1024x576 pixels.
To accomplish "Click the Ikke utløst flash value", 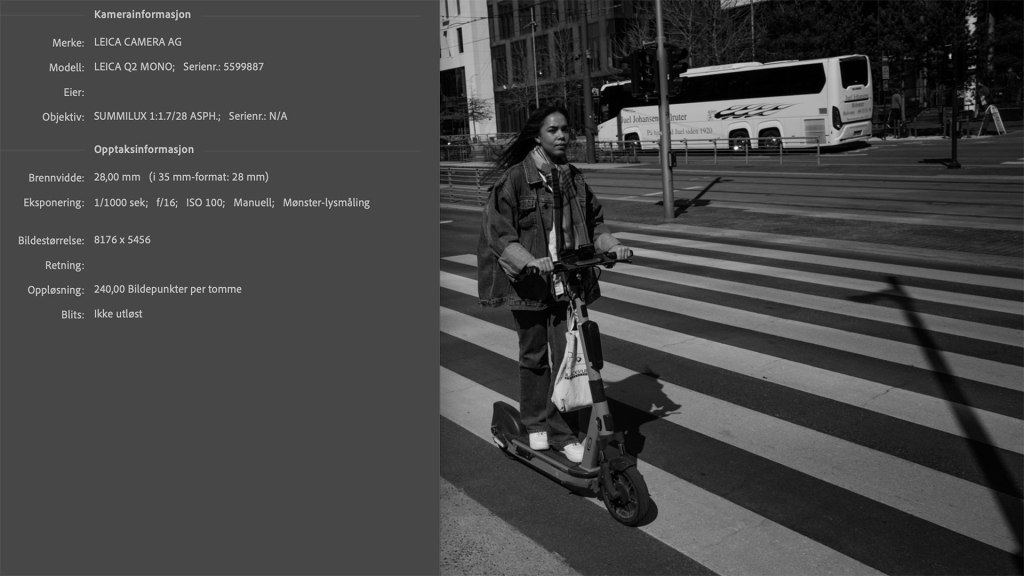I will (x=118, y=314).
